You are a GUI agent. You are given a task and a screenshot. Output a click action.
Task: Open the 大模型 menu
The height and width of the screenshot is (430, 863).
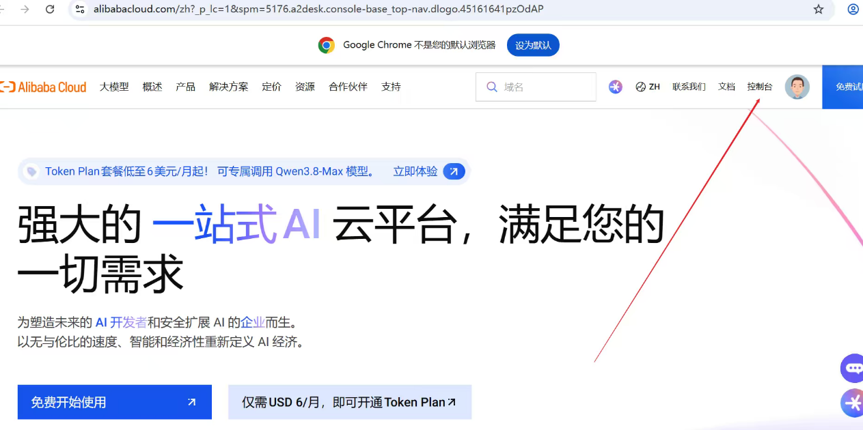pyautogui.click(x=114, y=87)
